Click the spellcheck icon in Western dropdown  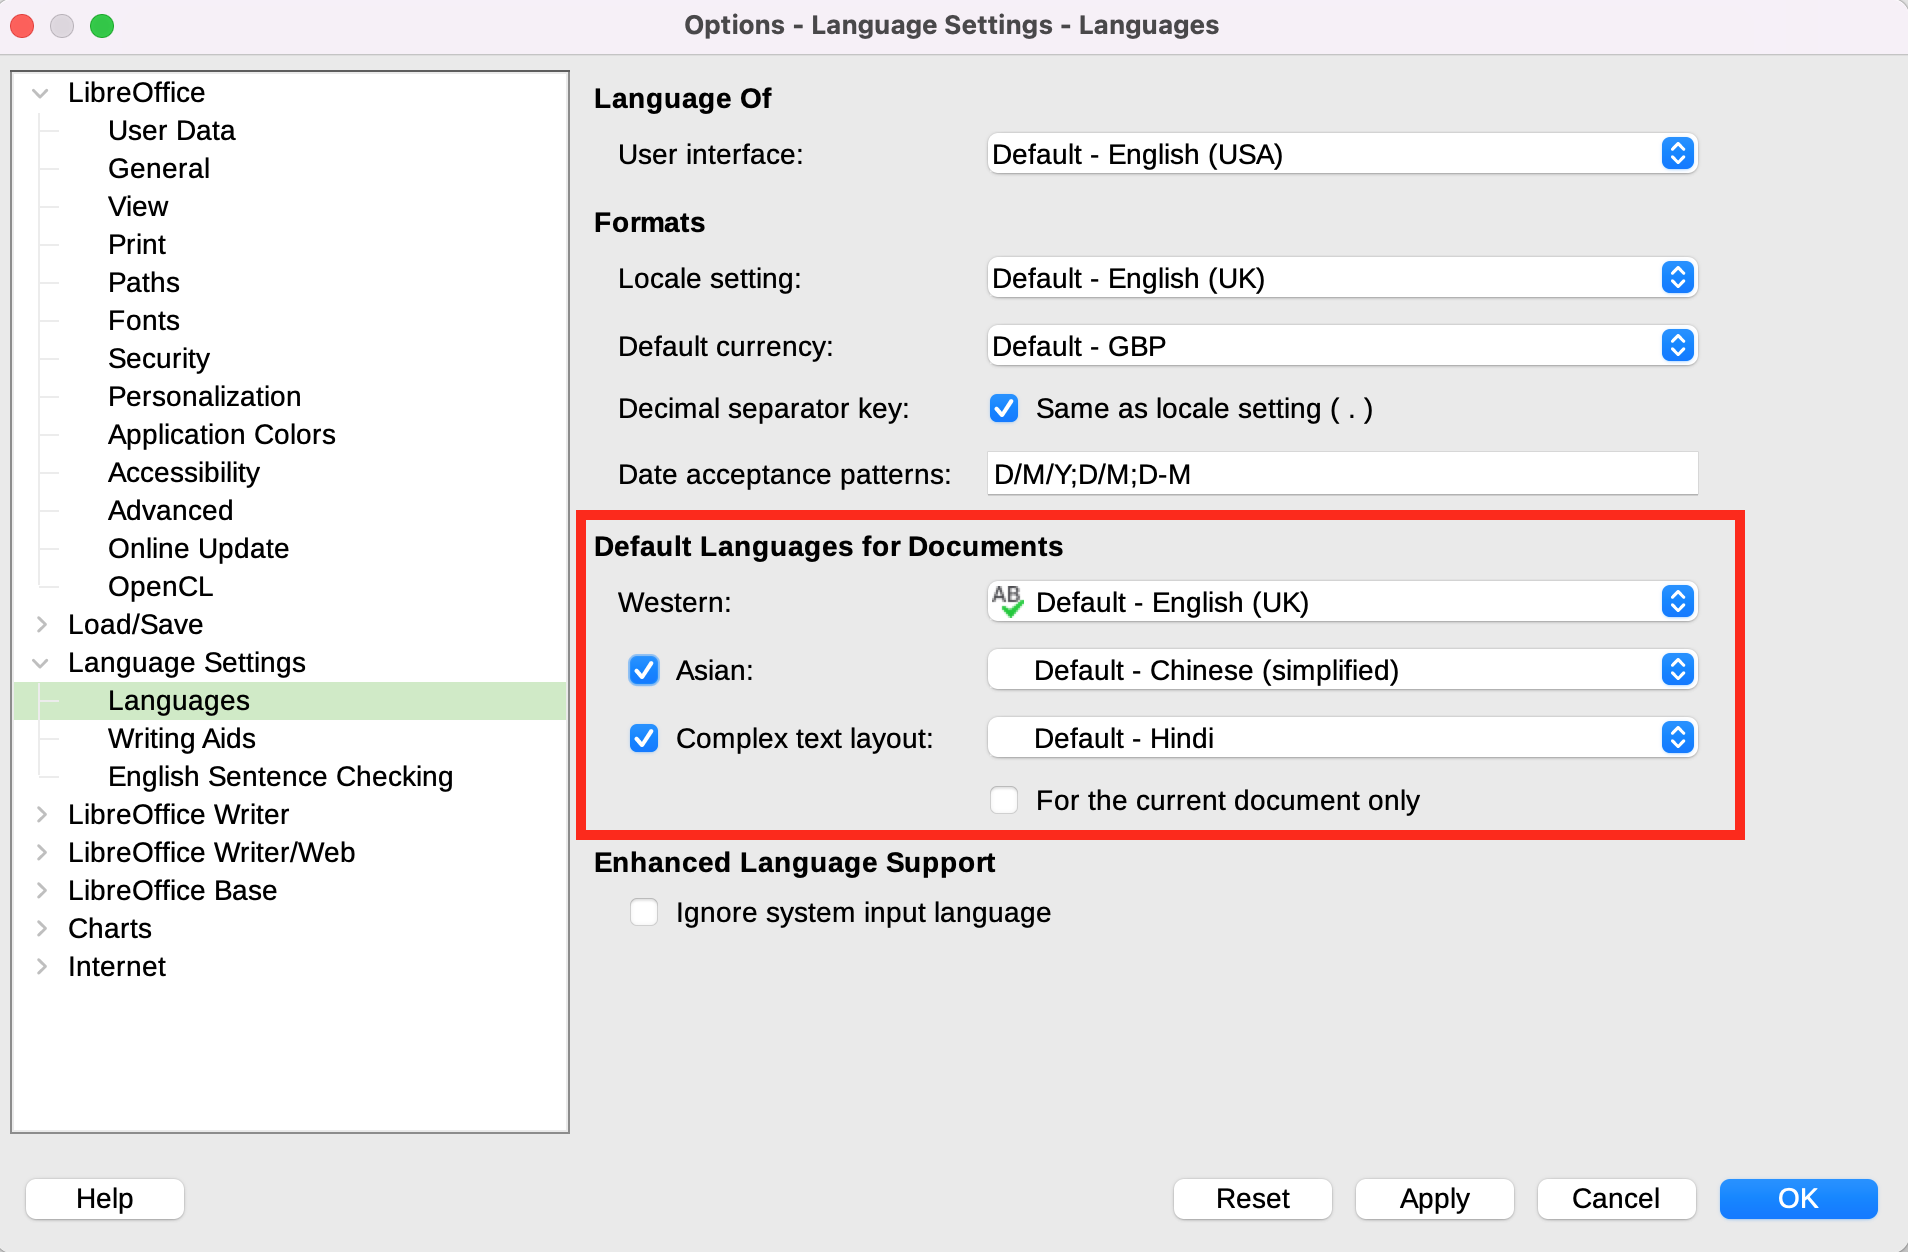[1007, 601]
